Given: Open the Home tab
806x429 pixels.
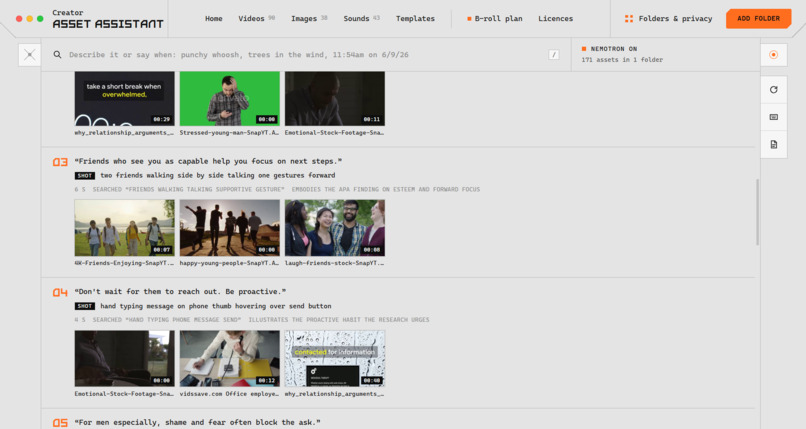Looking at the screenshot, I should (213, 18).
